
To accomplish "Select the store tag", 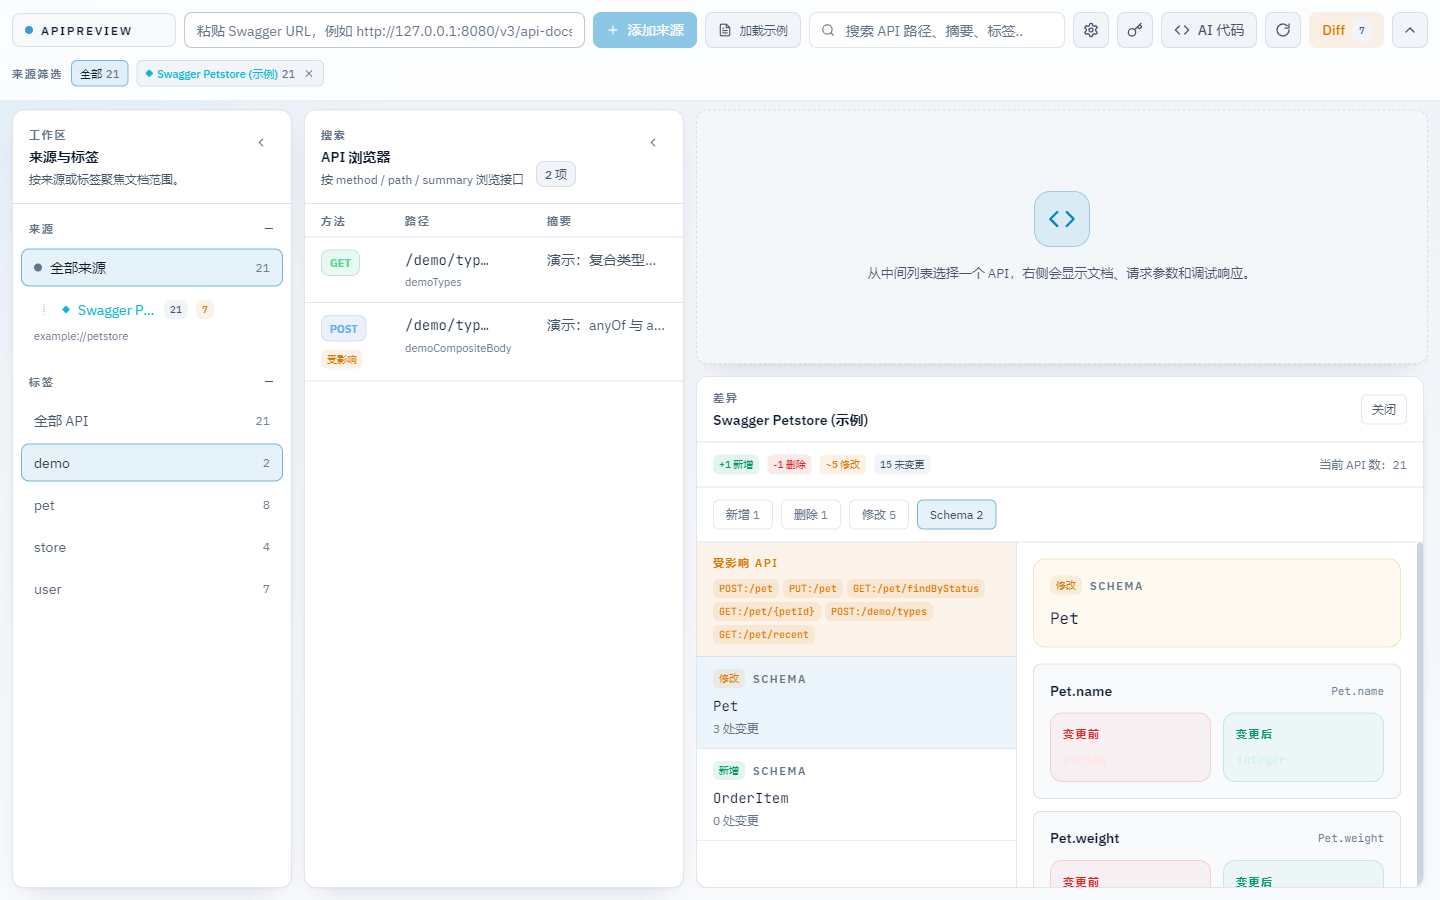I will point(152,547).
